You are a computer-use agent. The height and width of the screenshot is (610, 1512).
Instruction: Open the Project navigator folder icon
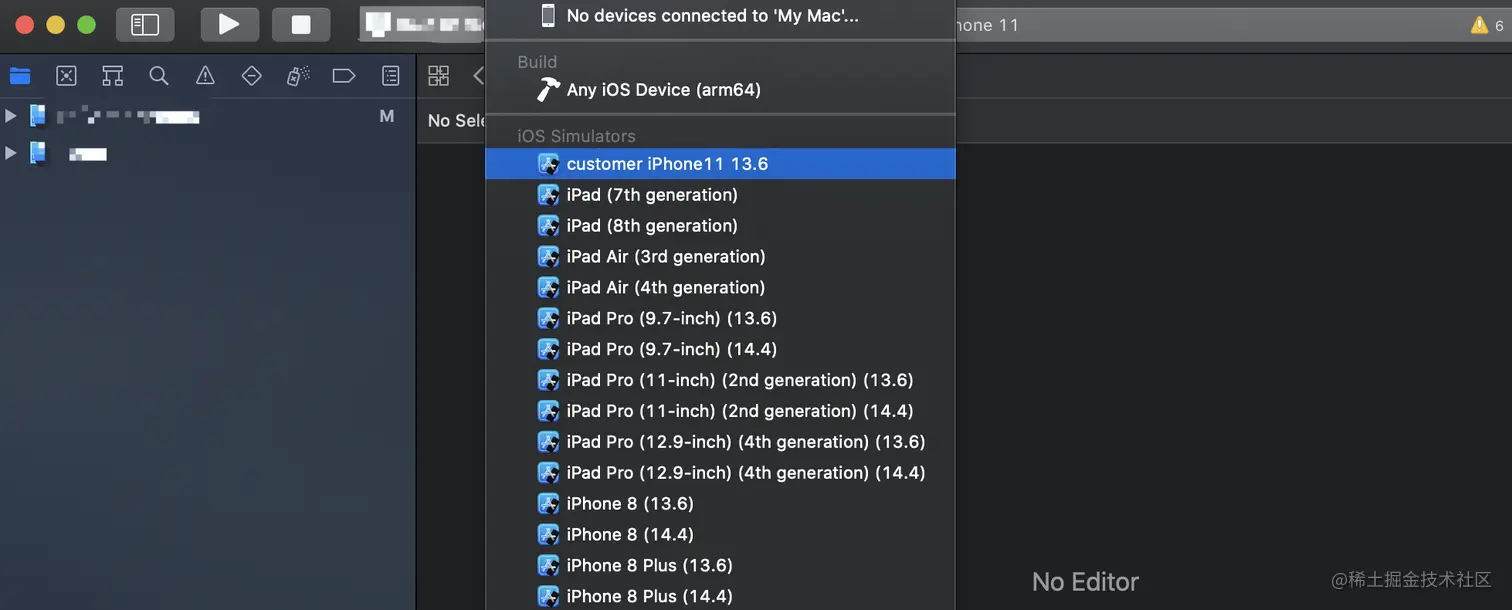pos(20,76)
